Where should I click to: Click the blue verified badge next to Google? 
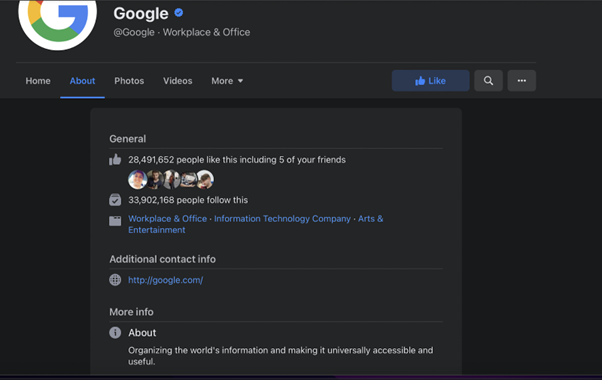179,13
